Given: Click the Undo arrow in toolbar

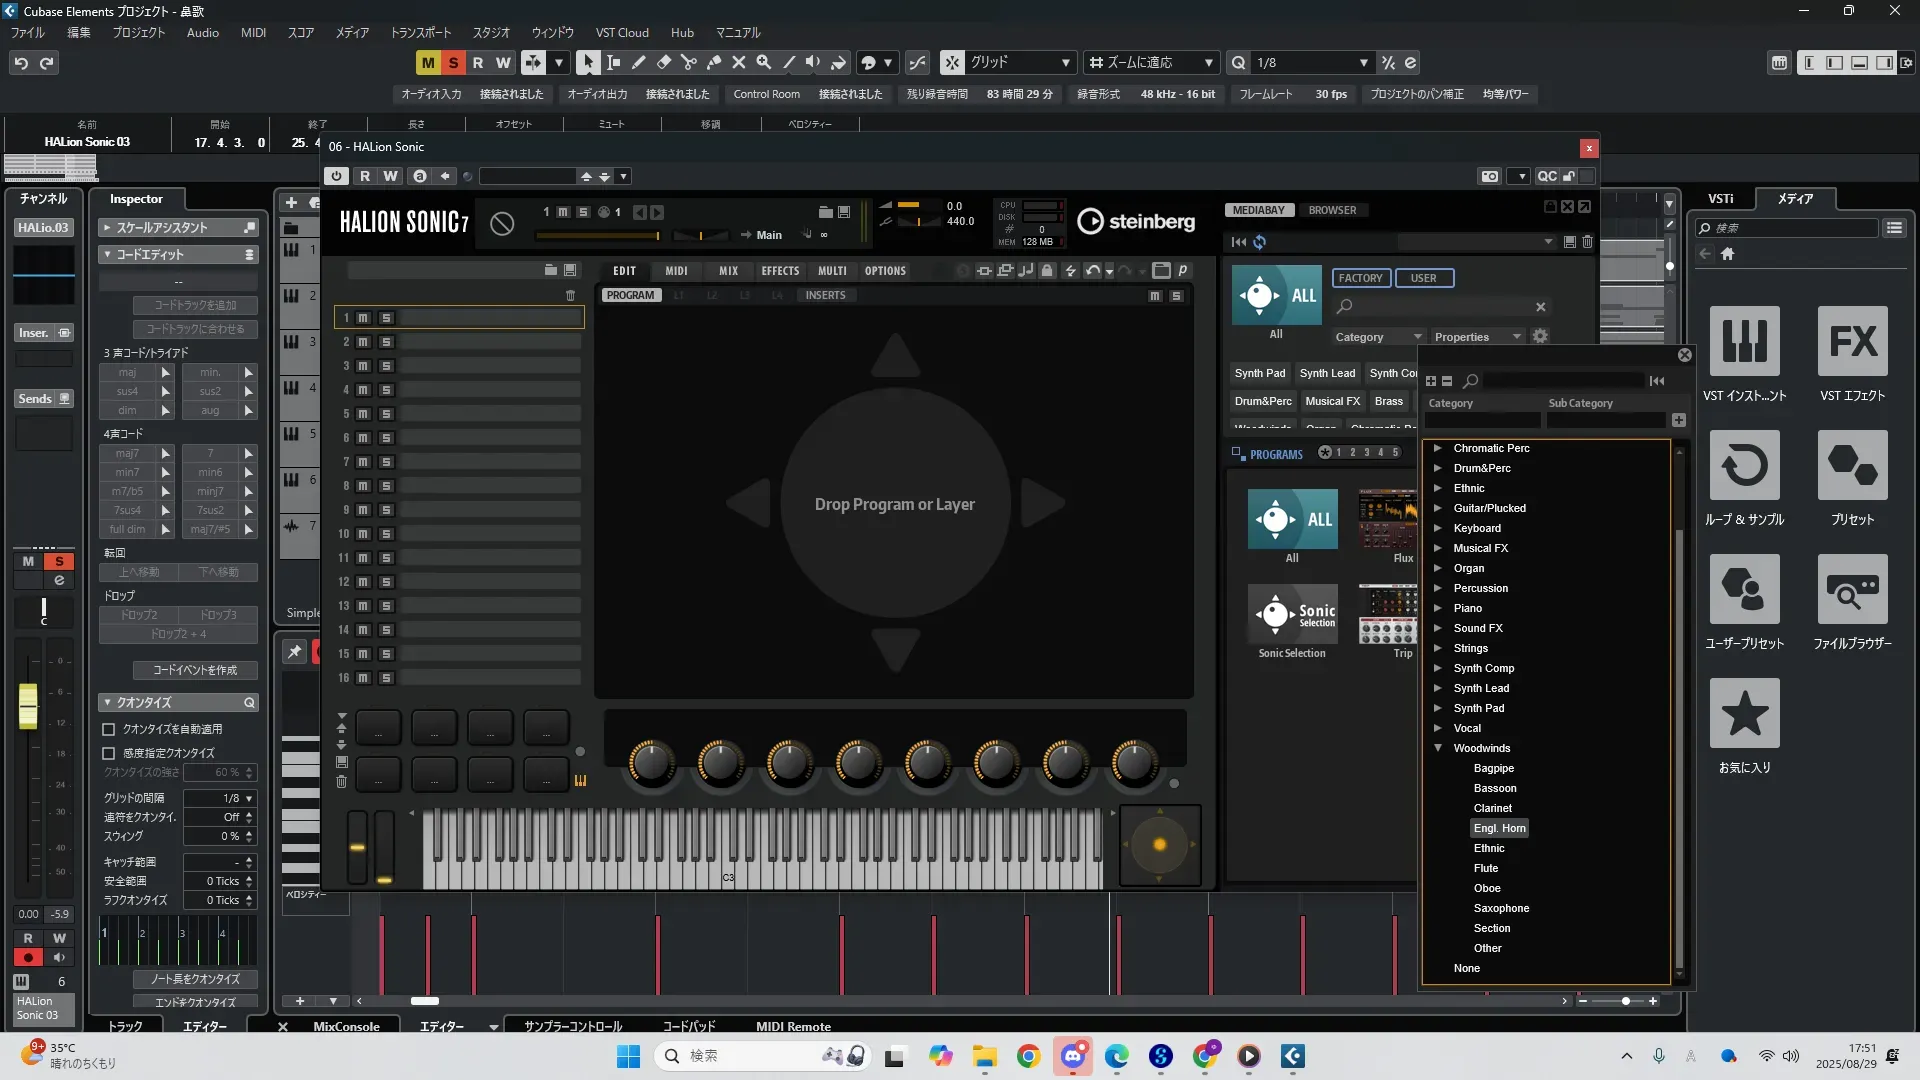Looking at the screenshot, I should pyautogui.click(x=21, y=62).
